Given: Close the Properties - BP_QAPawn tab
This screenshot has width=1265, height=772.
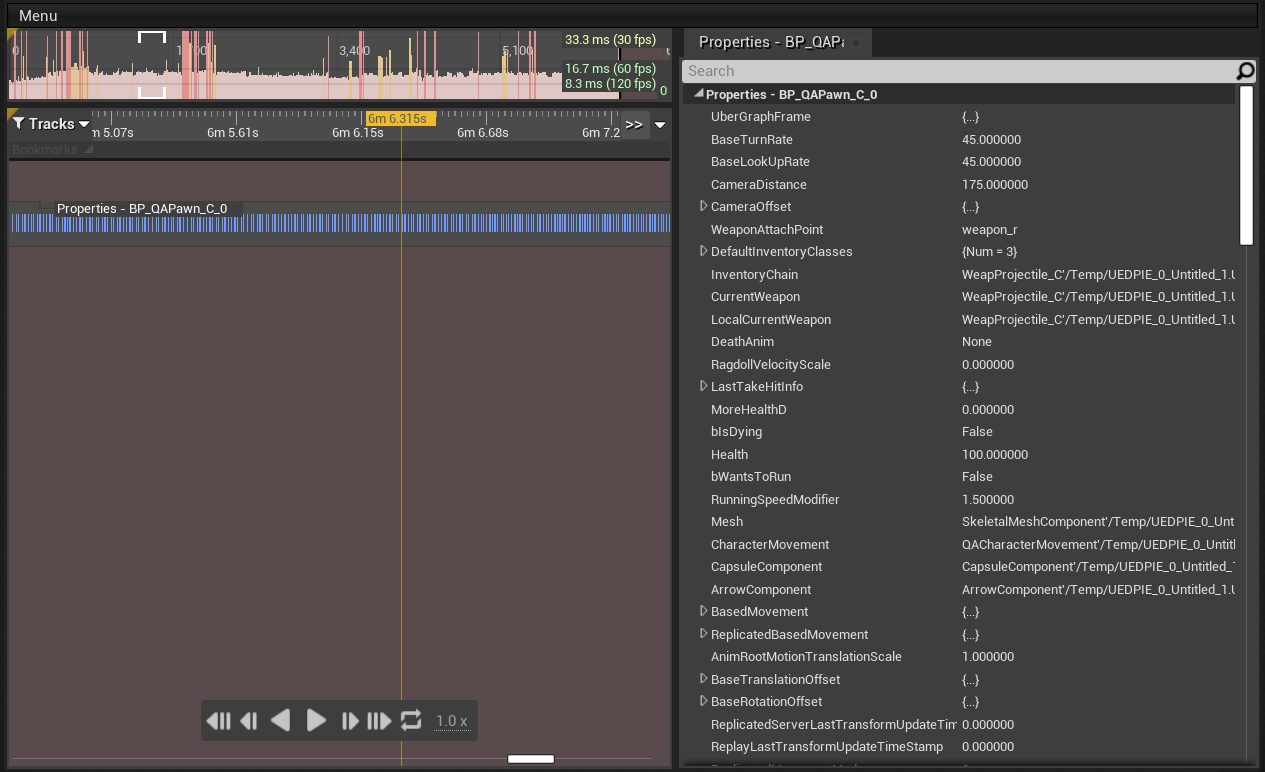Looking at the screenshot, I should 856,42.
